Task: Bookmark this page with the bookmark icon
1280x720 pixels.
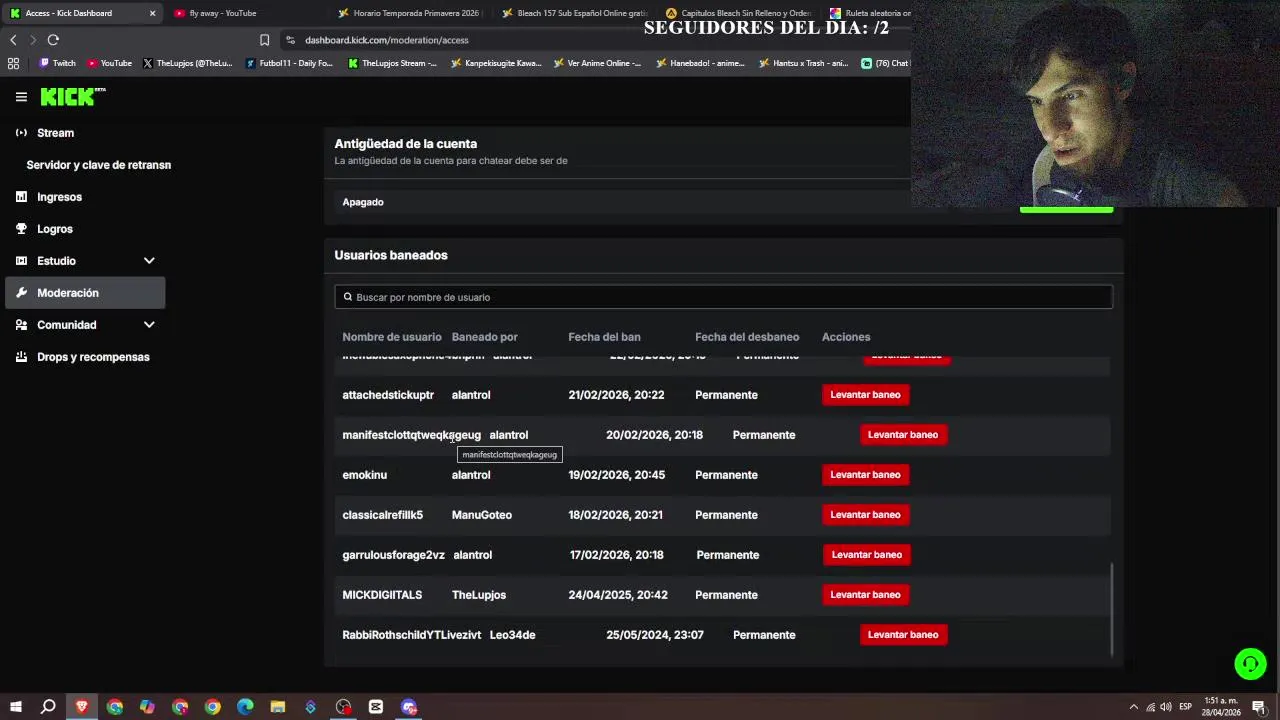Action: pos(264,40)
